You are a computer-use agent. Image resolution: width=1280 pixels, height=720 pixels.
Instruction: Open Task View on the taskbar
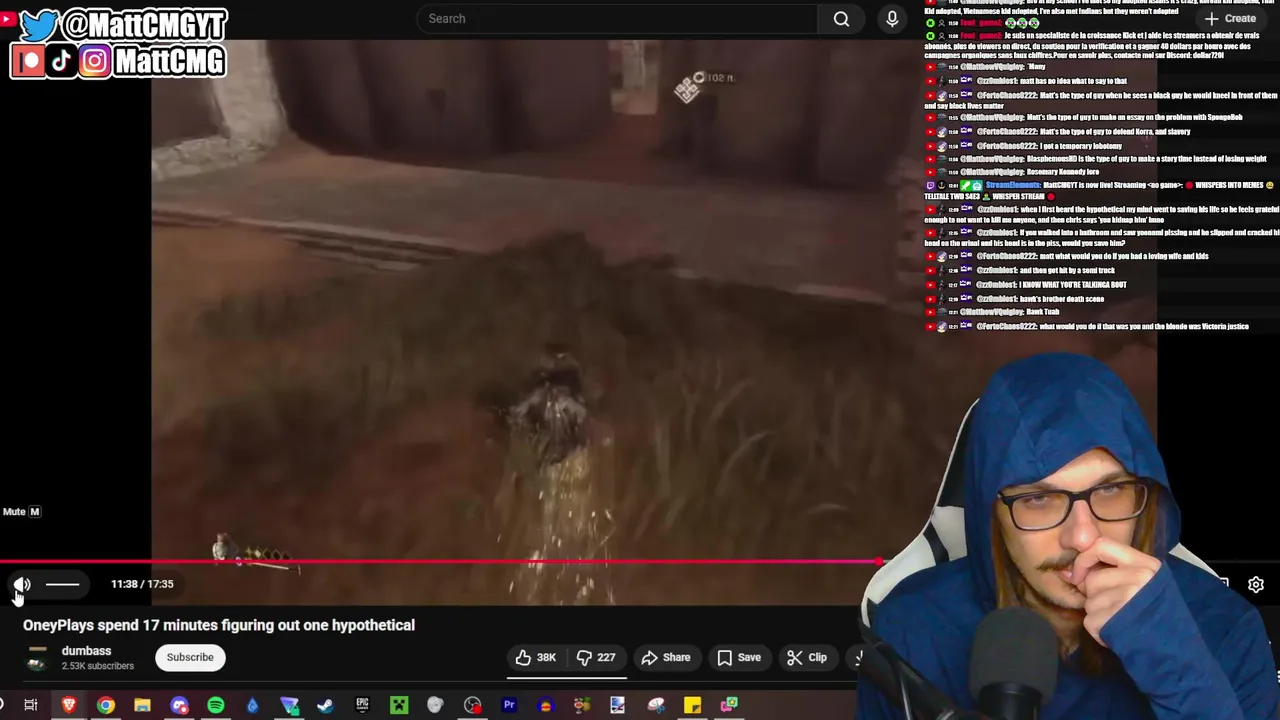pyautogui.click(x=31, y=705)
